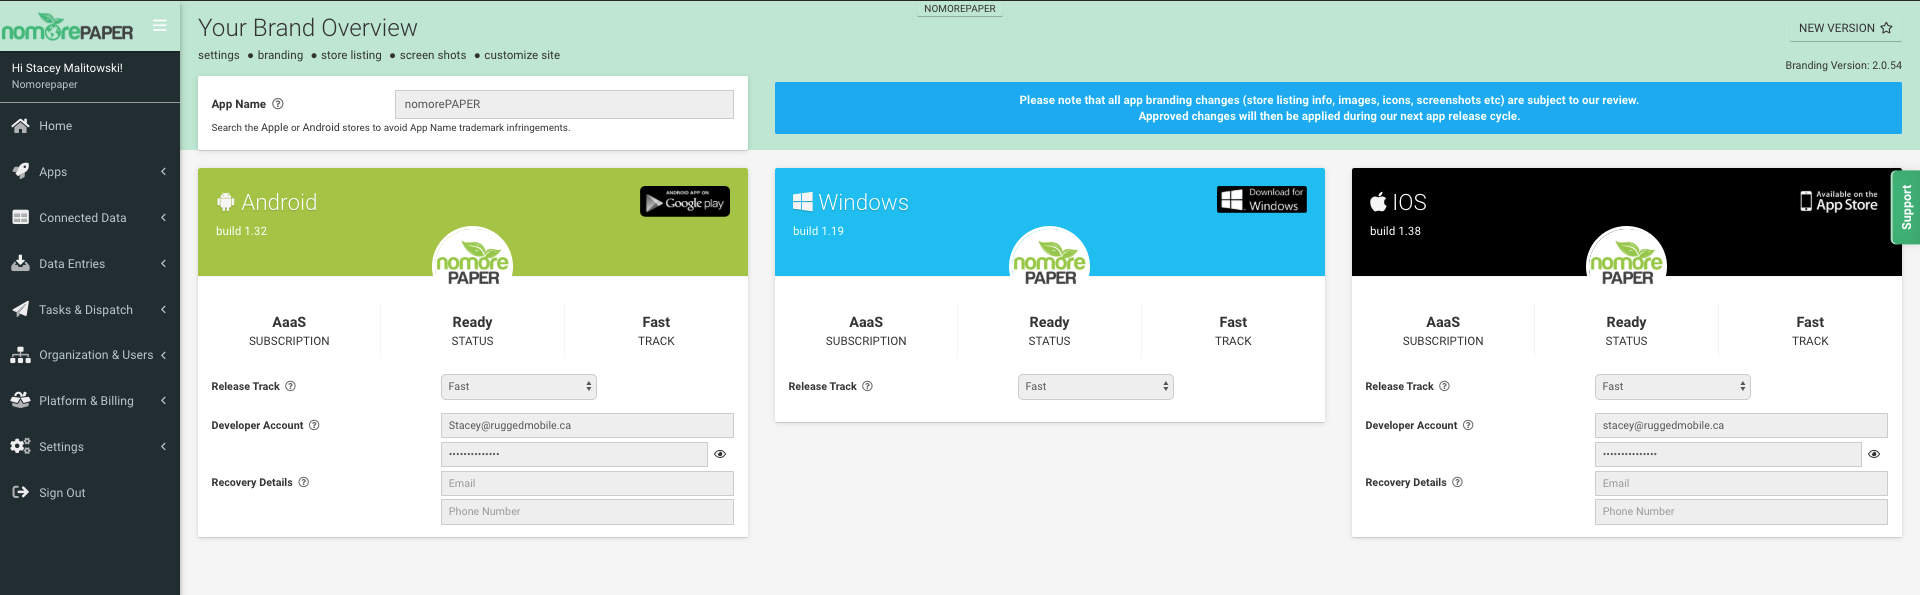This screenshot has height=595, width=1920.
Task: Click the IOS developer password field
Action: pos(1728,454)
